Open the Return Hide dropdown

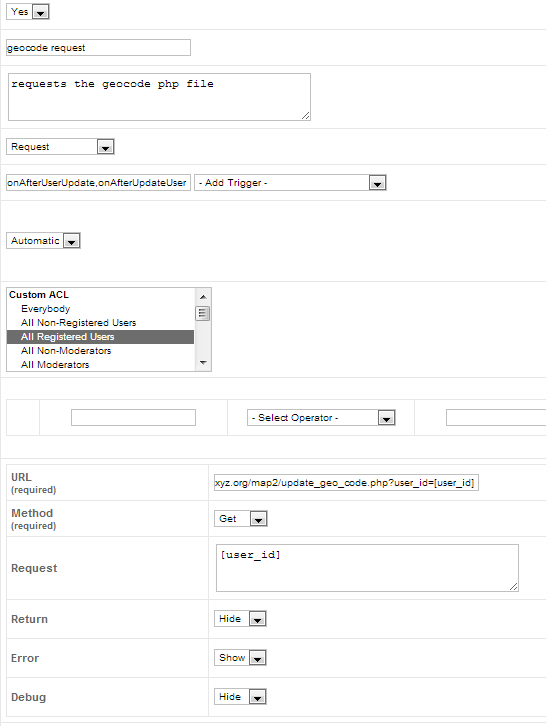click(x=240, y=619)
